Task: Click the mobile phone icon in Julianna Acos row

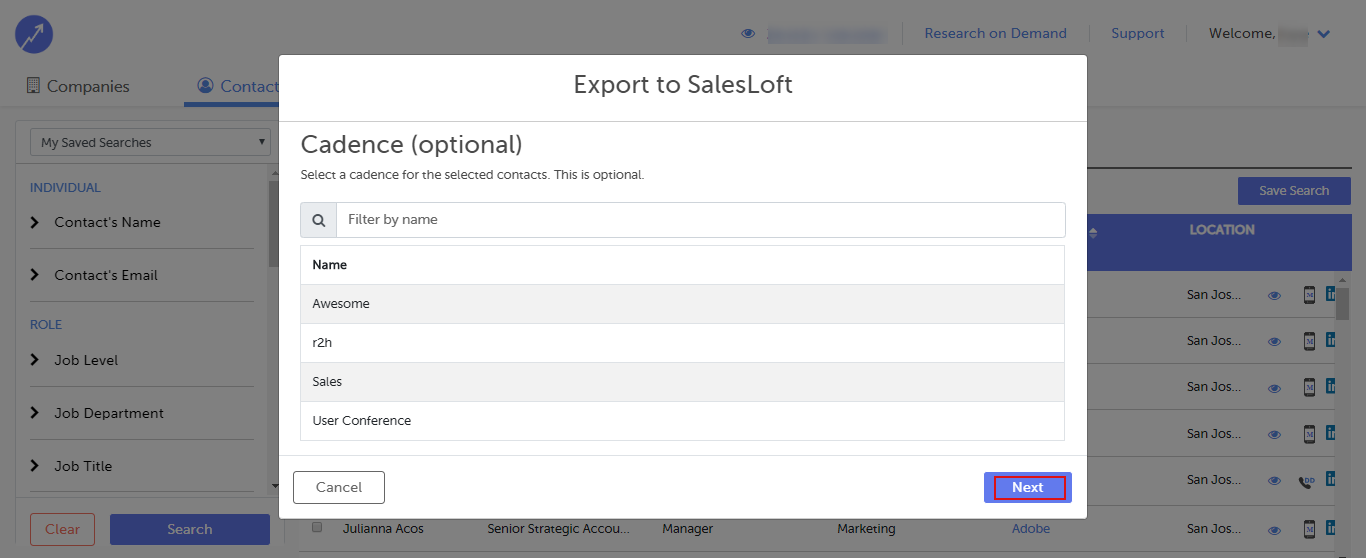Action: pos(1309,528)
